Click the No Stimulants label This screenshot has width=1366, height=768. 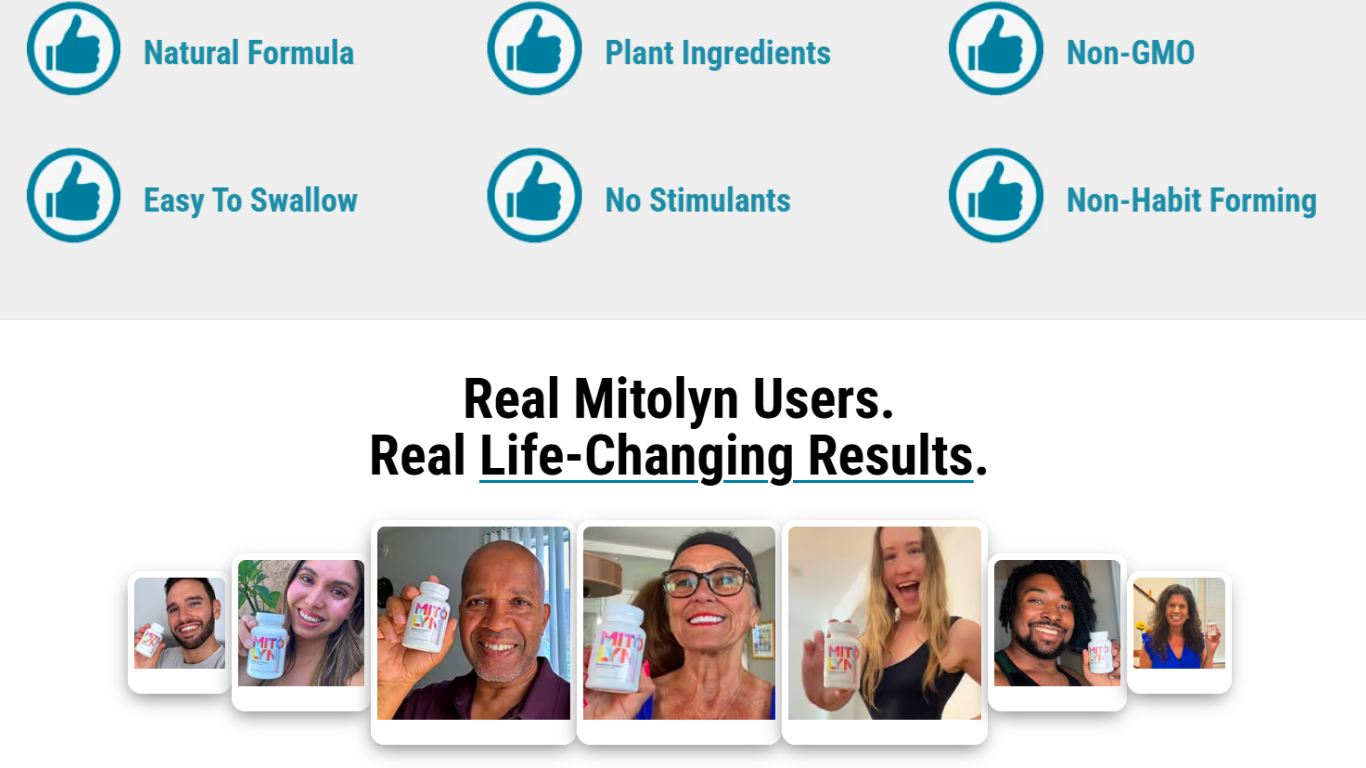(x=698, y=200)
